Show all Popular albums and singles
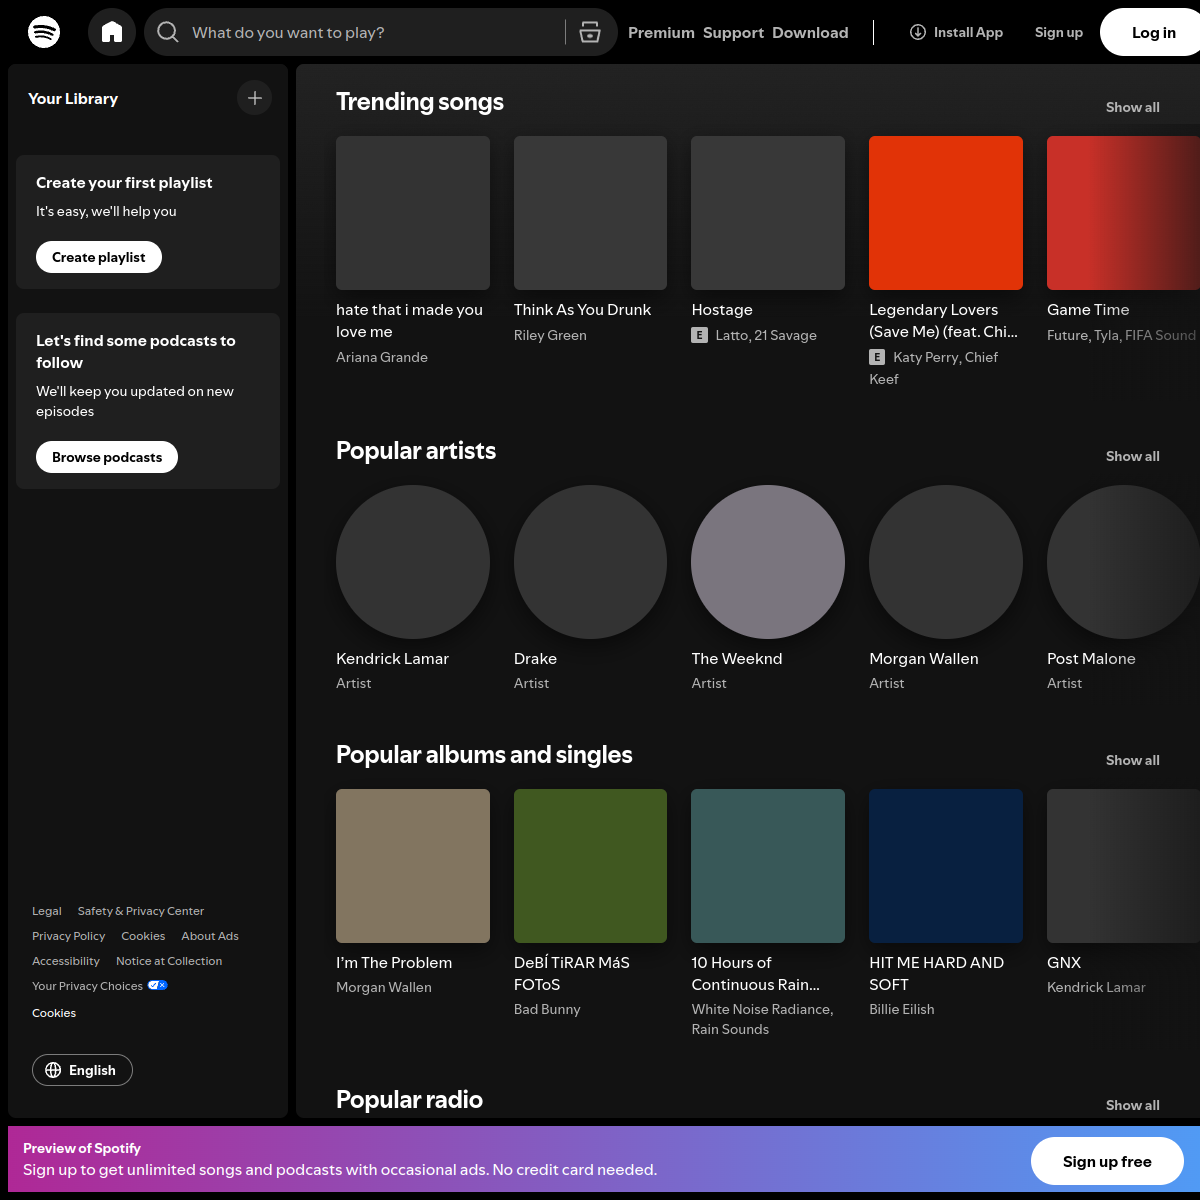Image resolution: width=1200 pixels, height=1200 pixels. tap(1132, 760)
